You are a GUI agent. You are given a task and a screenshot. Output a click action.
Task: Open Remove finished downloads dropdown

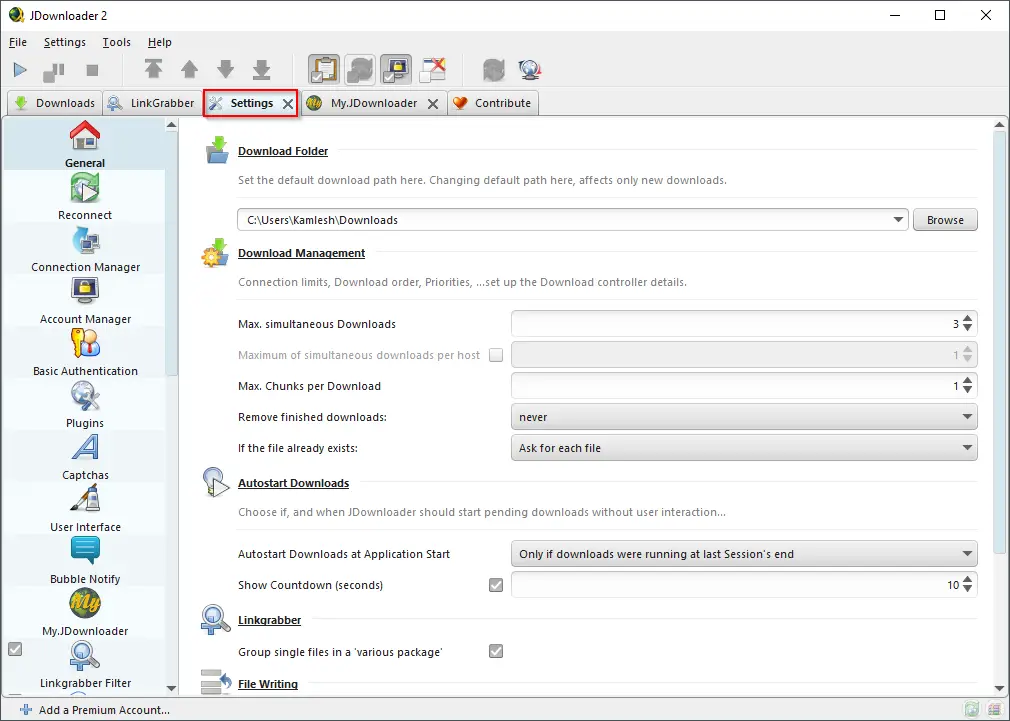[x=744, y=417]
